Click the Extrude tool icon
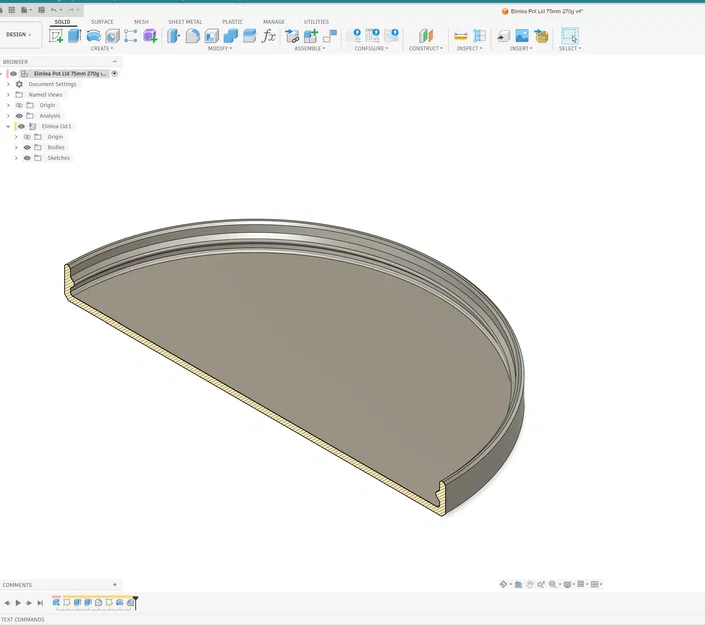This screenshot has width=705, height=625. click(x=74, y=36)
